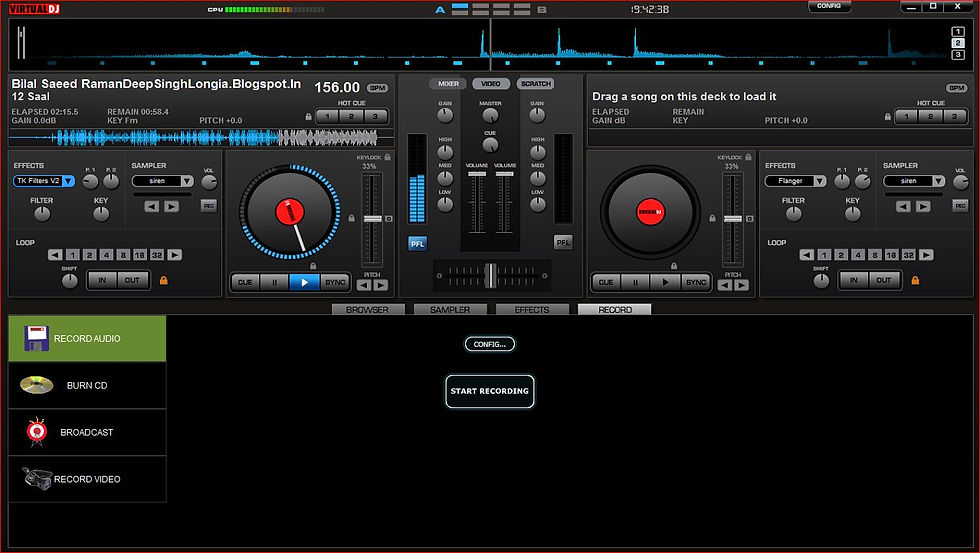Click the left sampler REC button

tap(209, 206)
